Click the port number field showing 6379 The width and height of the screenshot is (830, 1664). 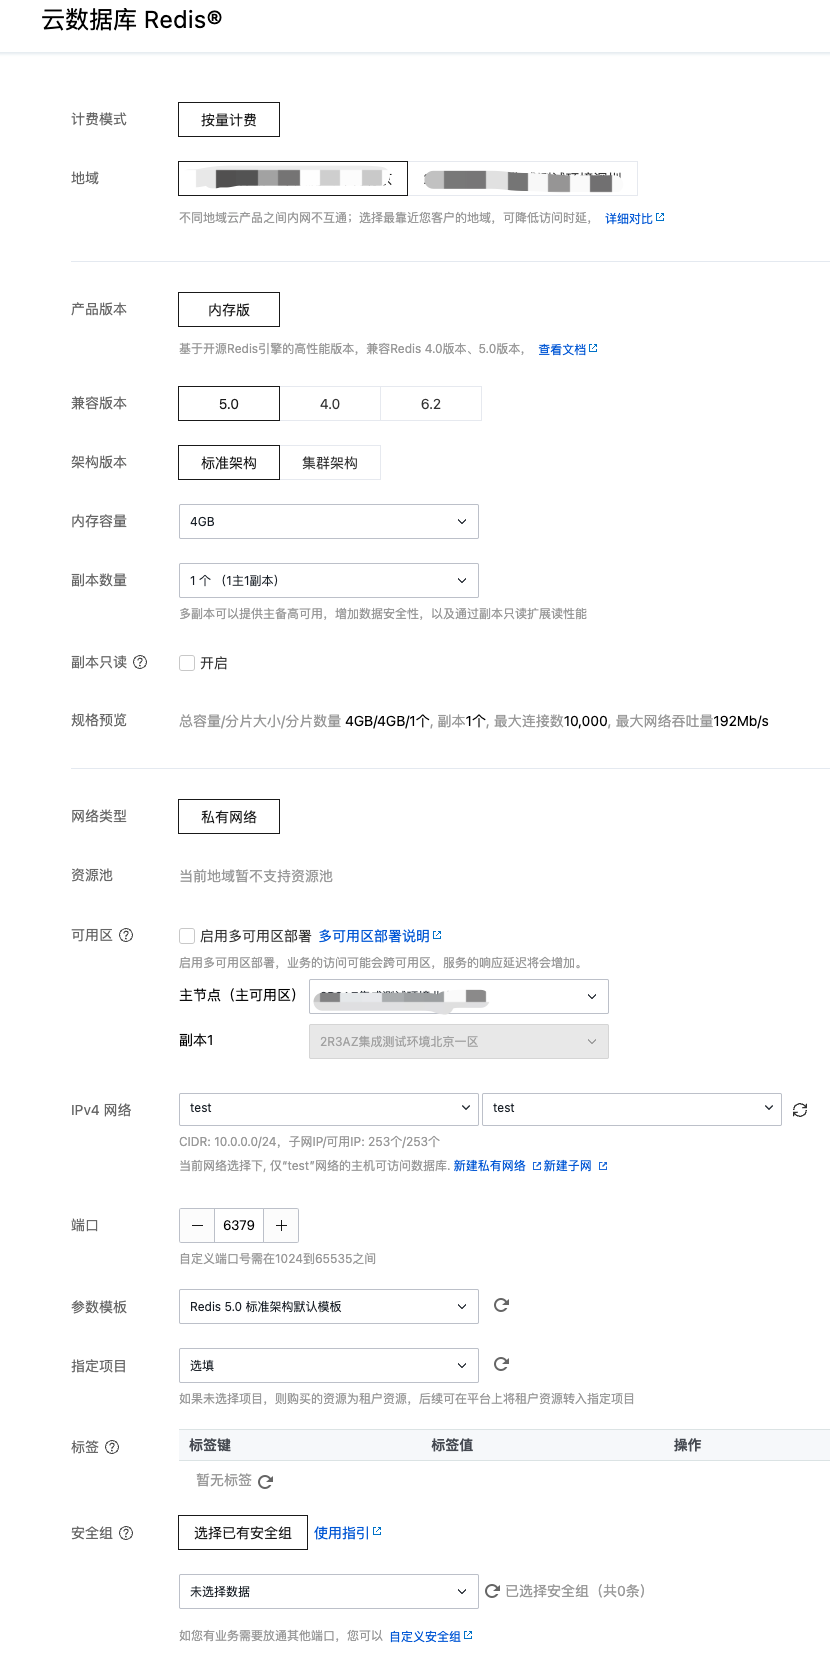pyautogui.click(x=239, y=1225)
